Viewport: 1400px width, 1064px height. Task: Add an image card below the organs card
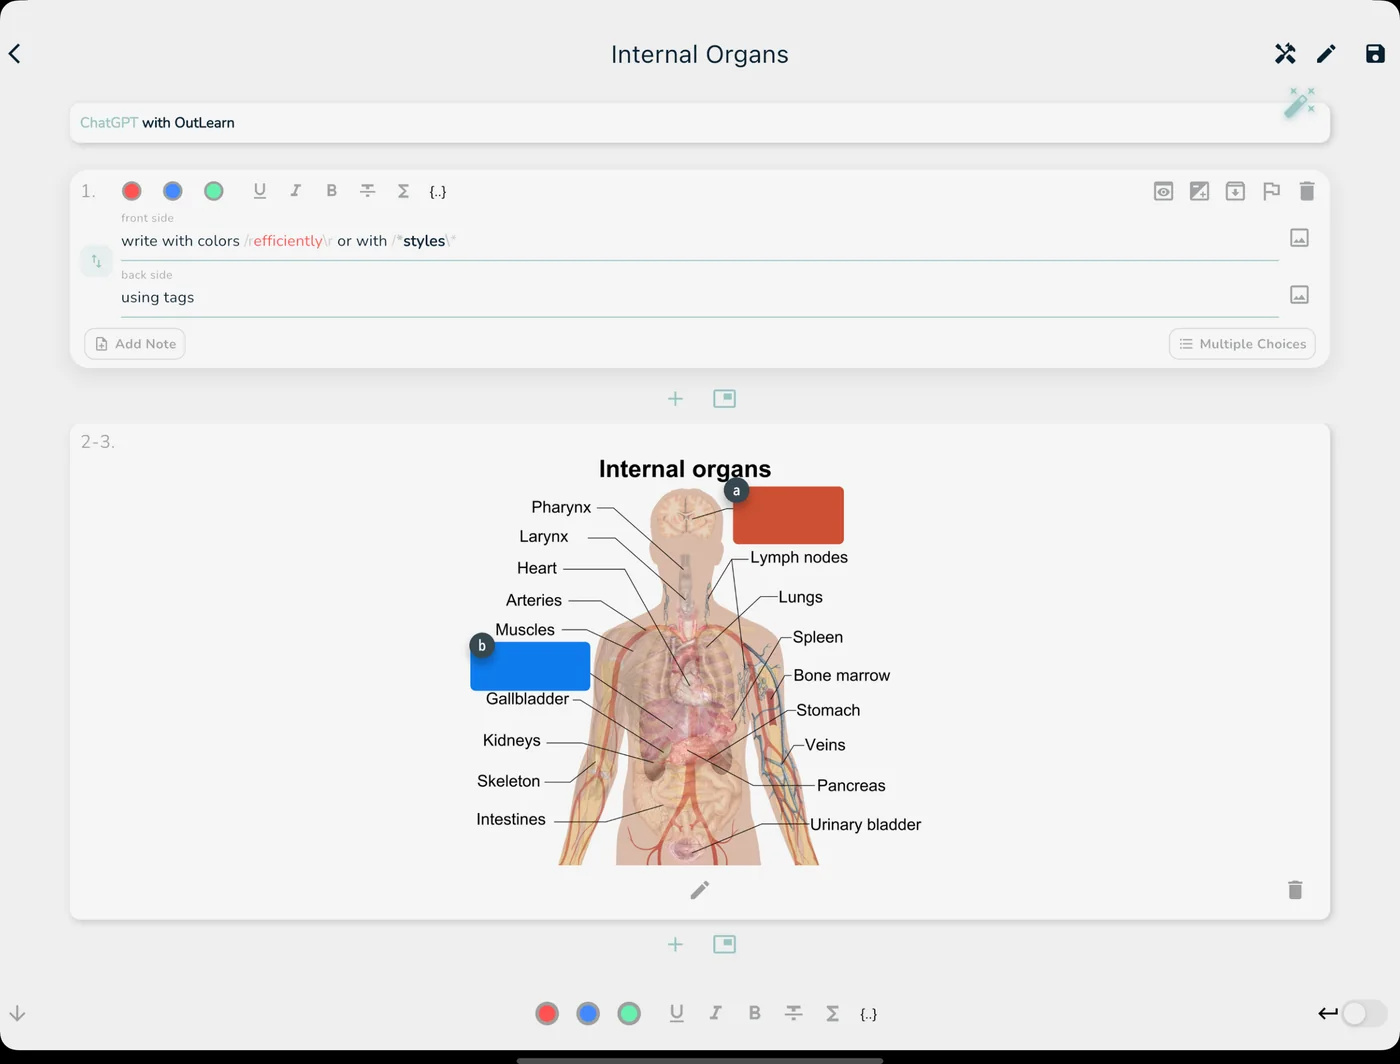click(x=725, y=945)
